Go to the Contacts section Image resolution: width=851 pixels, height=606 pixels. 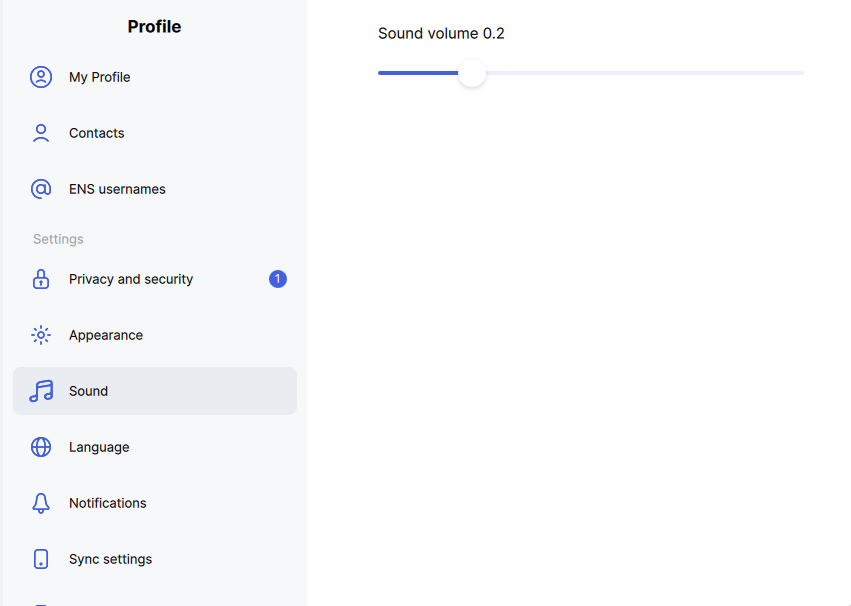[155, 133]
